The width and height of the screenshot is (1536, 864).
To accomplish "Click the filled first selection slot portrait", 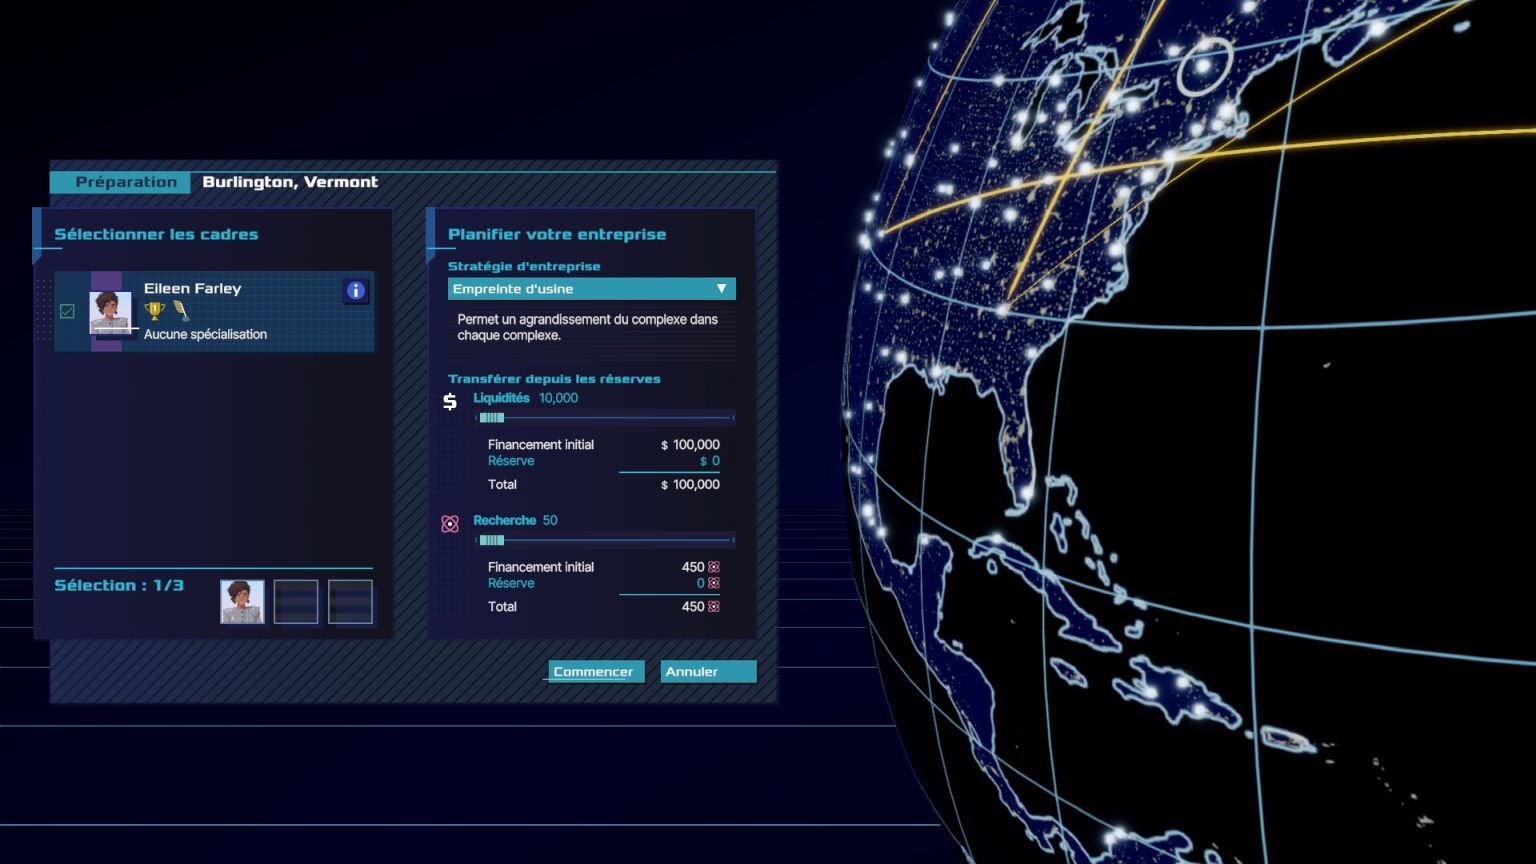I will pyautogui.click(x=242, y=602).
